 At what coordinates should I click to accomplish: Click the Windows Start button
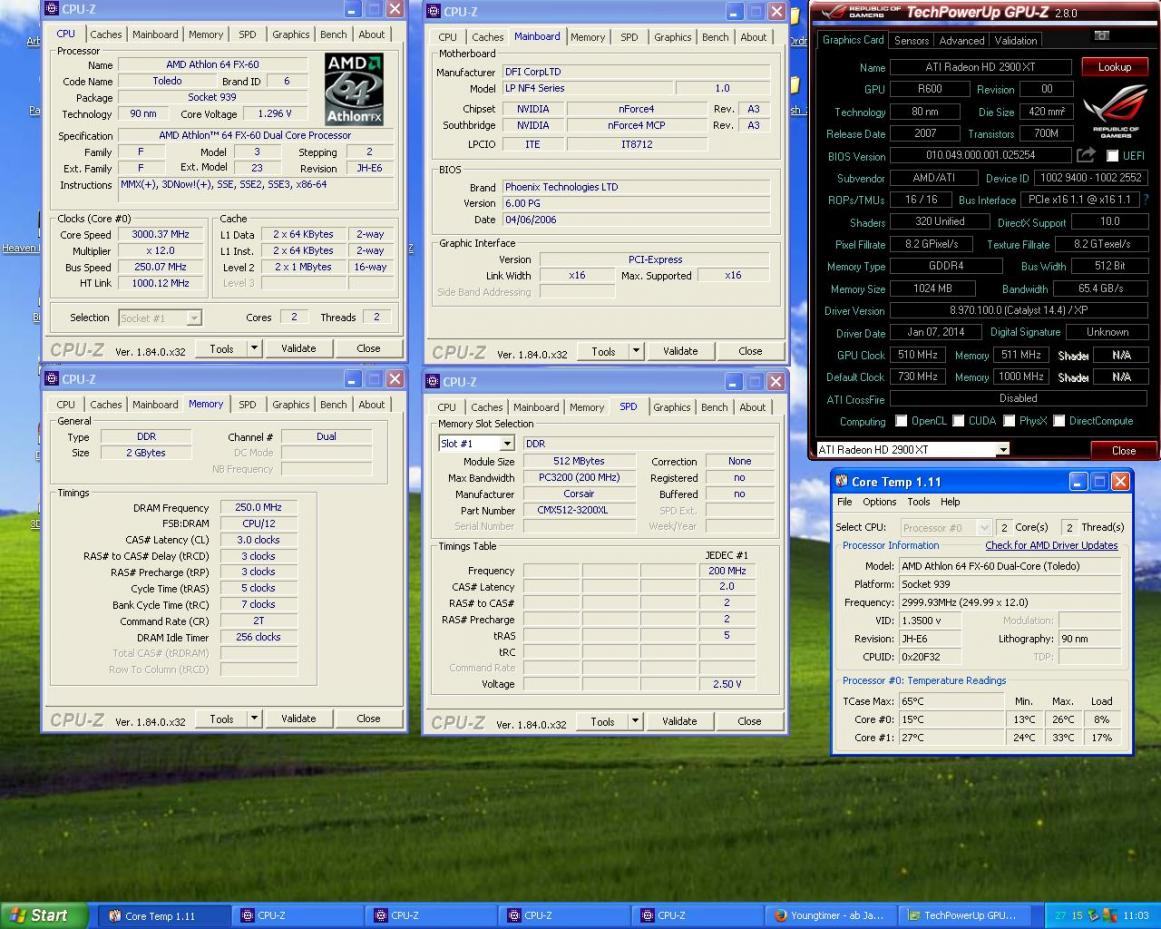43,916
